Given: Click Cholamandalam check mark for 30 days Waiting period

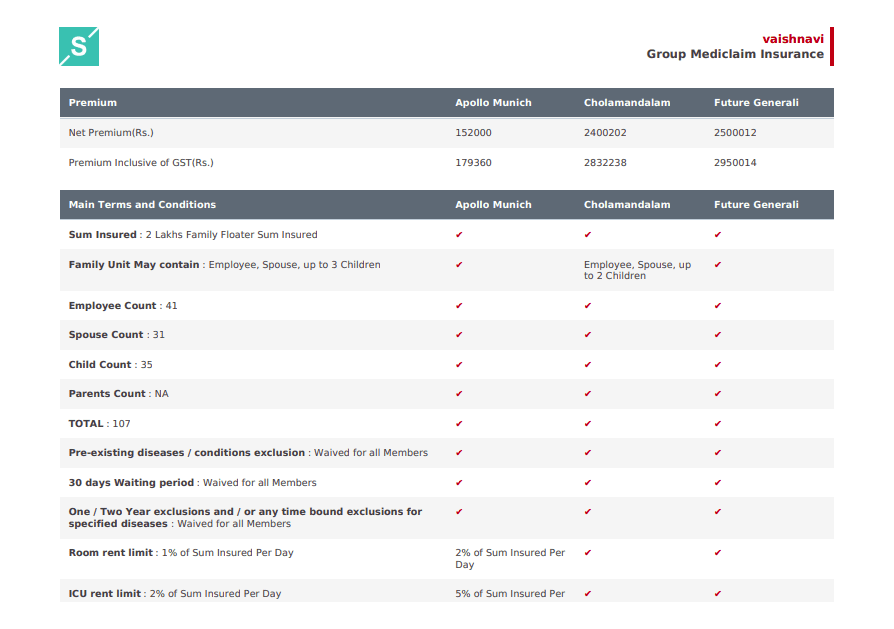Looking at the screenshot, I should point(588,482).
